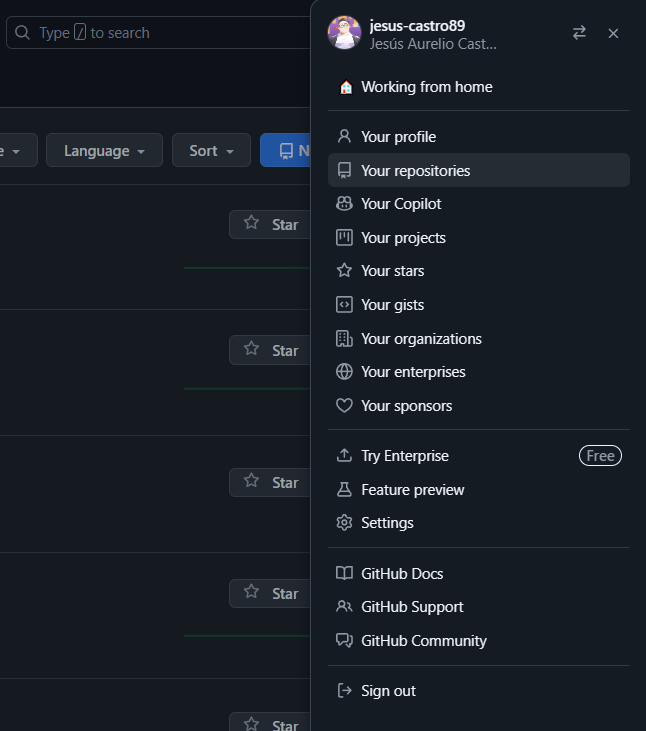
Task: Star the fourth repository in list
Action: [270, 593]
